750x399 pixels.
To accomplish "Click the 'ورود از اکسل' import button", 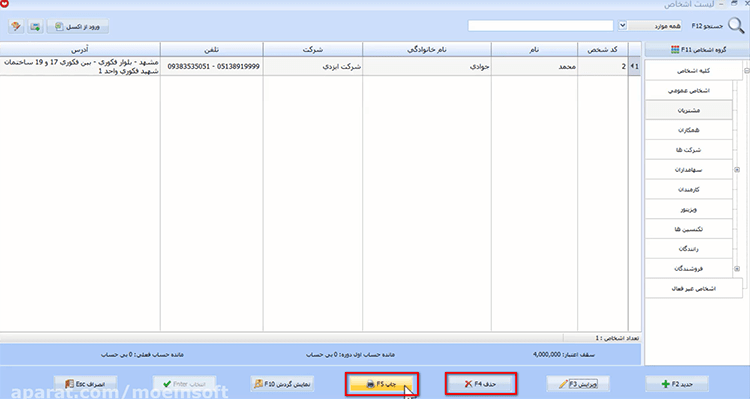I will (77, 26).
